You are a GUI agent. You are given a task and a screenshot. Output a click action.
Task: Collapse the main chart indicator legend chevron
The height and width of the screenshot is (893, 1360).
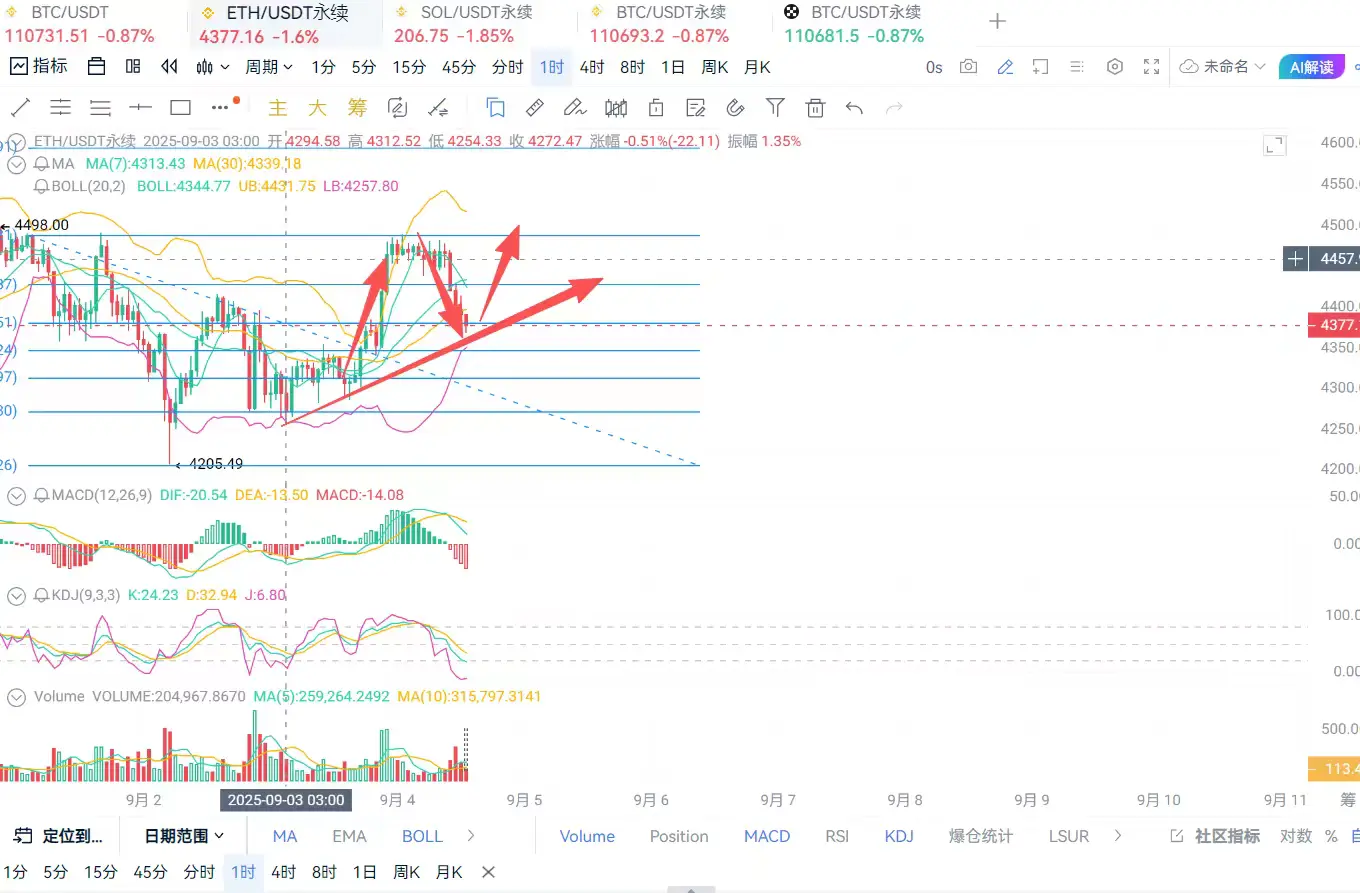16,142
